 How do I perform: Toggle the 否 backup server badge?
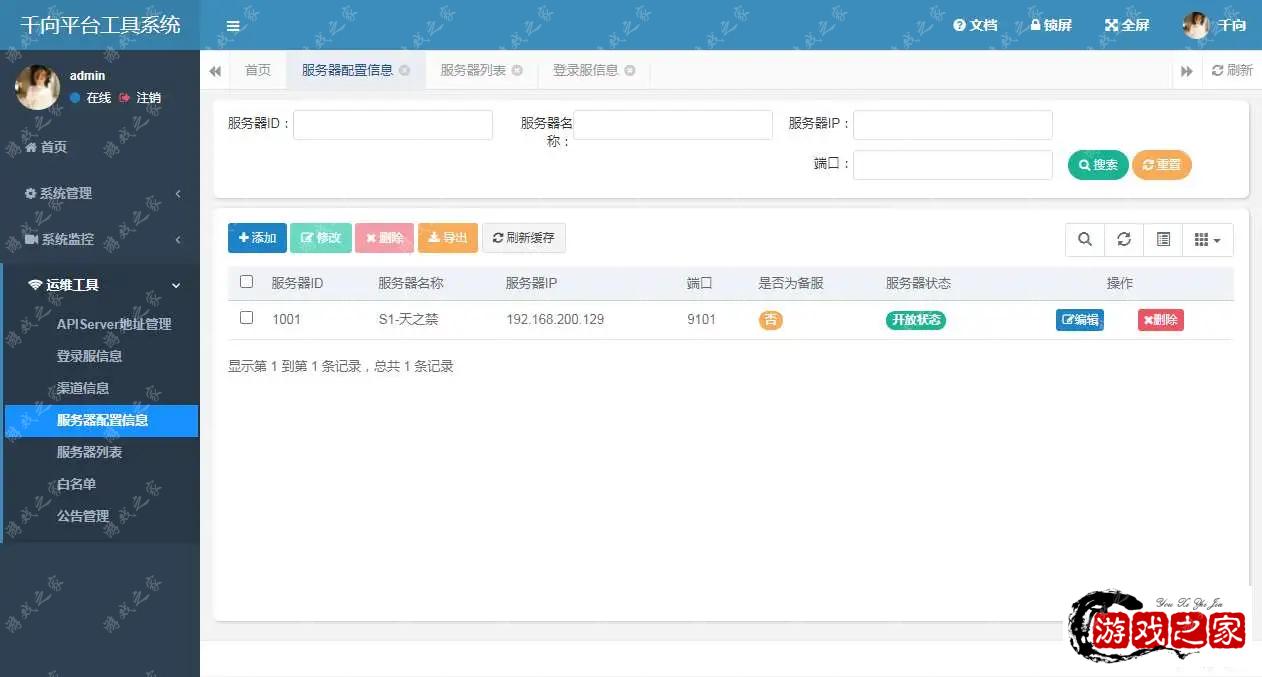tap(771, 320)
